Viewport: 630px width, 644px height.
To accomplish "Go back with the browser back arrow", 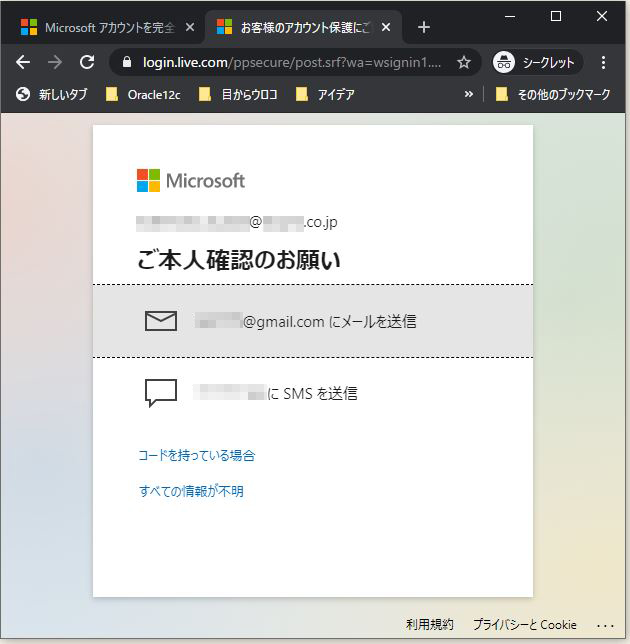I will coord(23,62).
